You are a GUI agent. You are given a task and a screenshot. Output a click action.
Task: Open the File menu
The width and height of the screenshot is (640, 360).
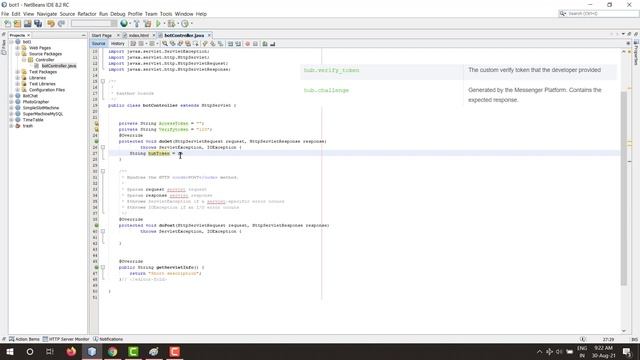pos(5,14)
